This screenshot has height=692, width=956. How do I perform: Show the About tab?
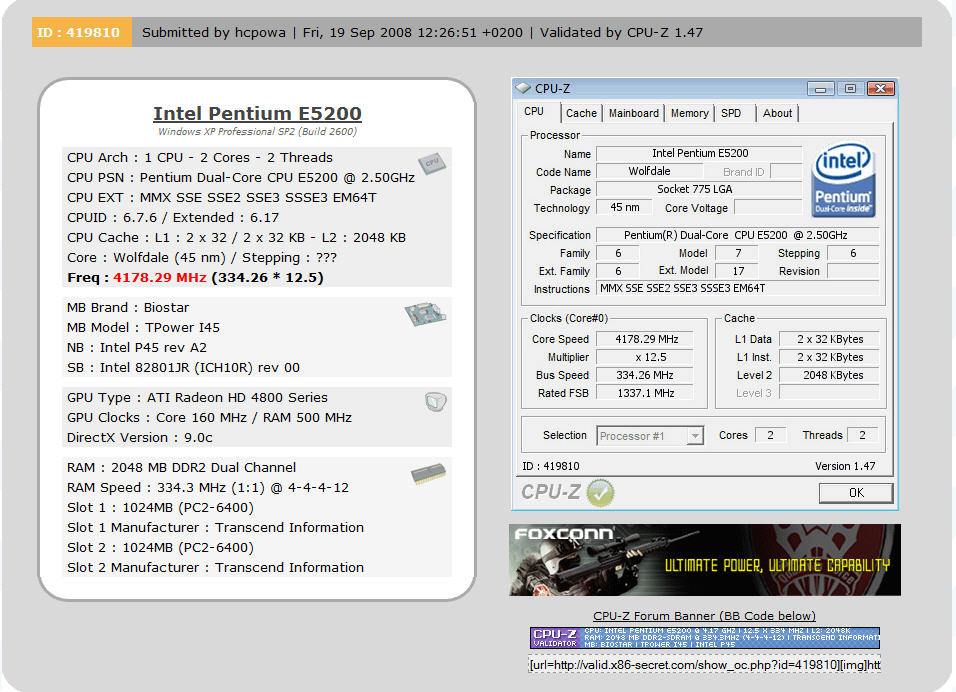tap(777, 113)
